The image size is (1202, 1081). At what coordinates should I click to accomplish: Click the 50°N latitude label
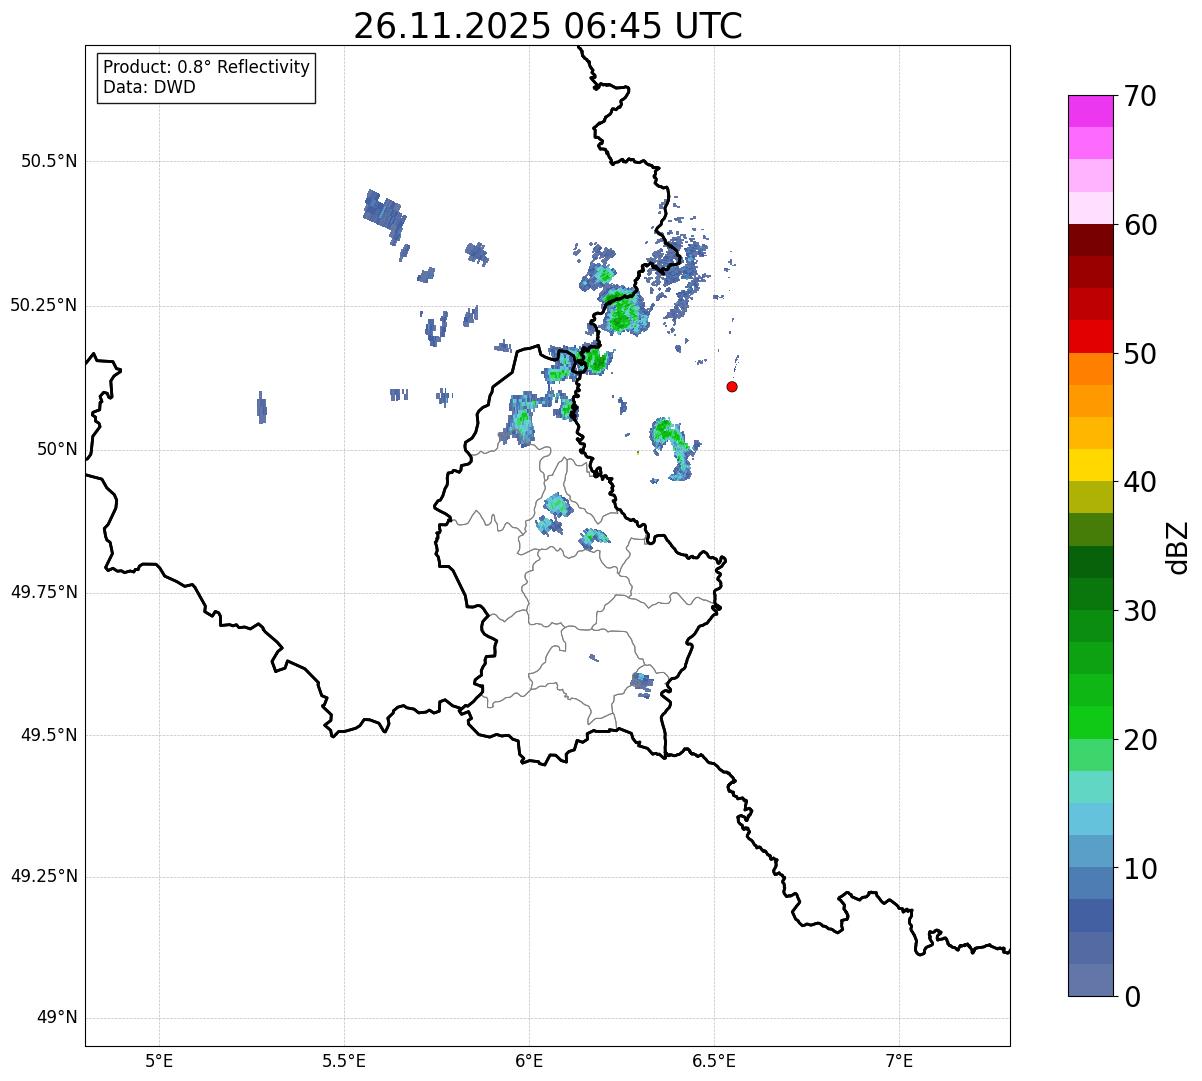[x=57, y=449]
